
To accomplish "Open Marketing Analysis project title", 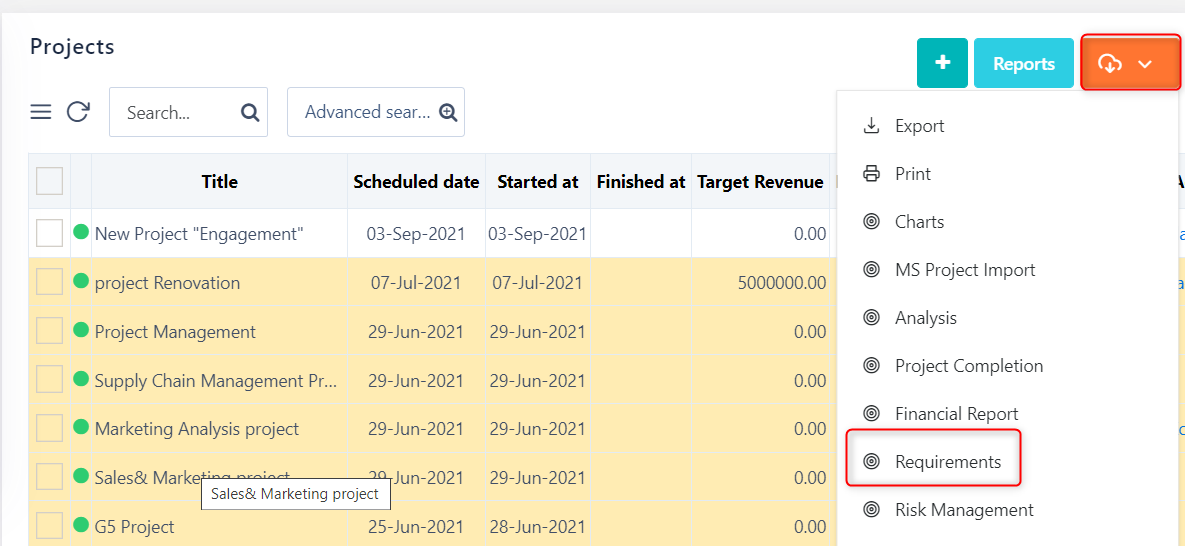I will 196,429.
